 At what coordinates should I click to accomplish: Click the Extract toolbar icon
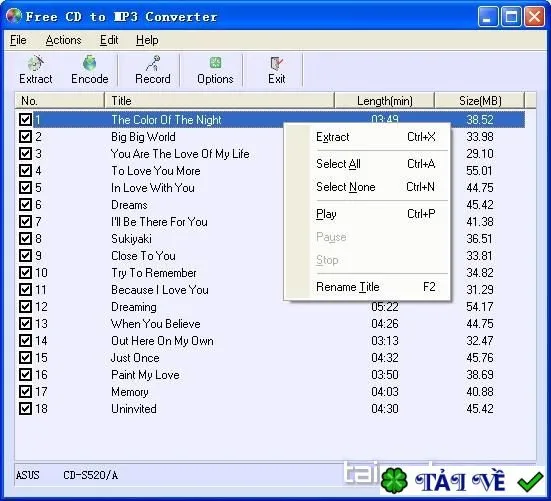(x=35, y=63)
